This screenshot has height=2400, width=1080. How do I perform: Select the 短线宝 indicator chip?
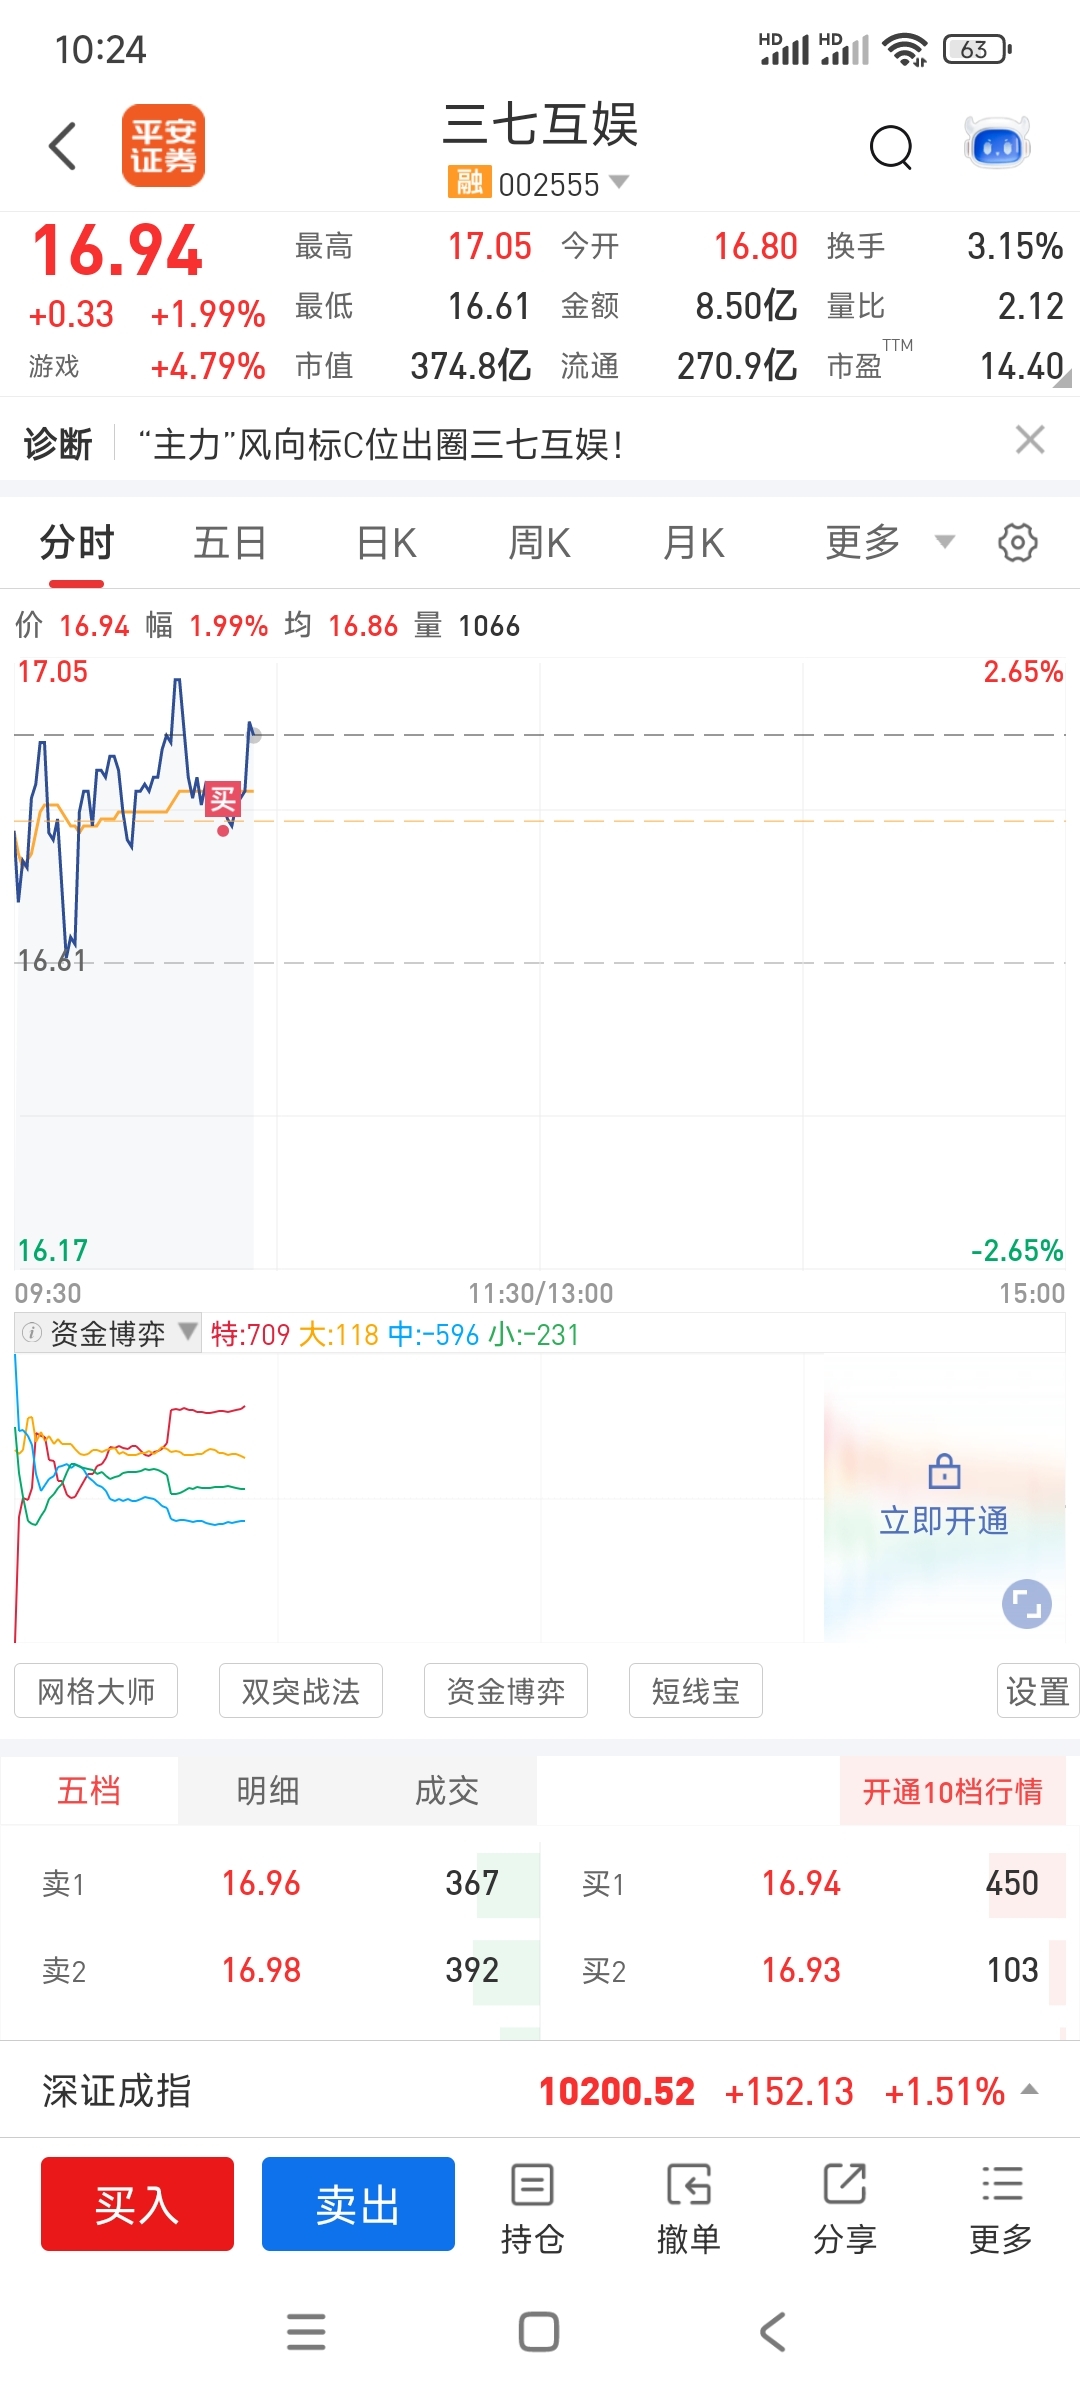click(x=695, y=1691)
